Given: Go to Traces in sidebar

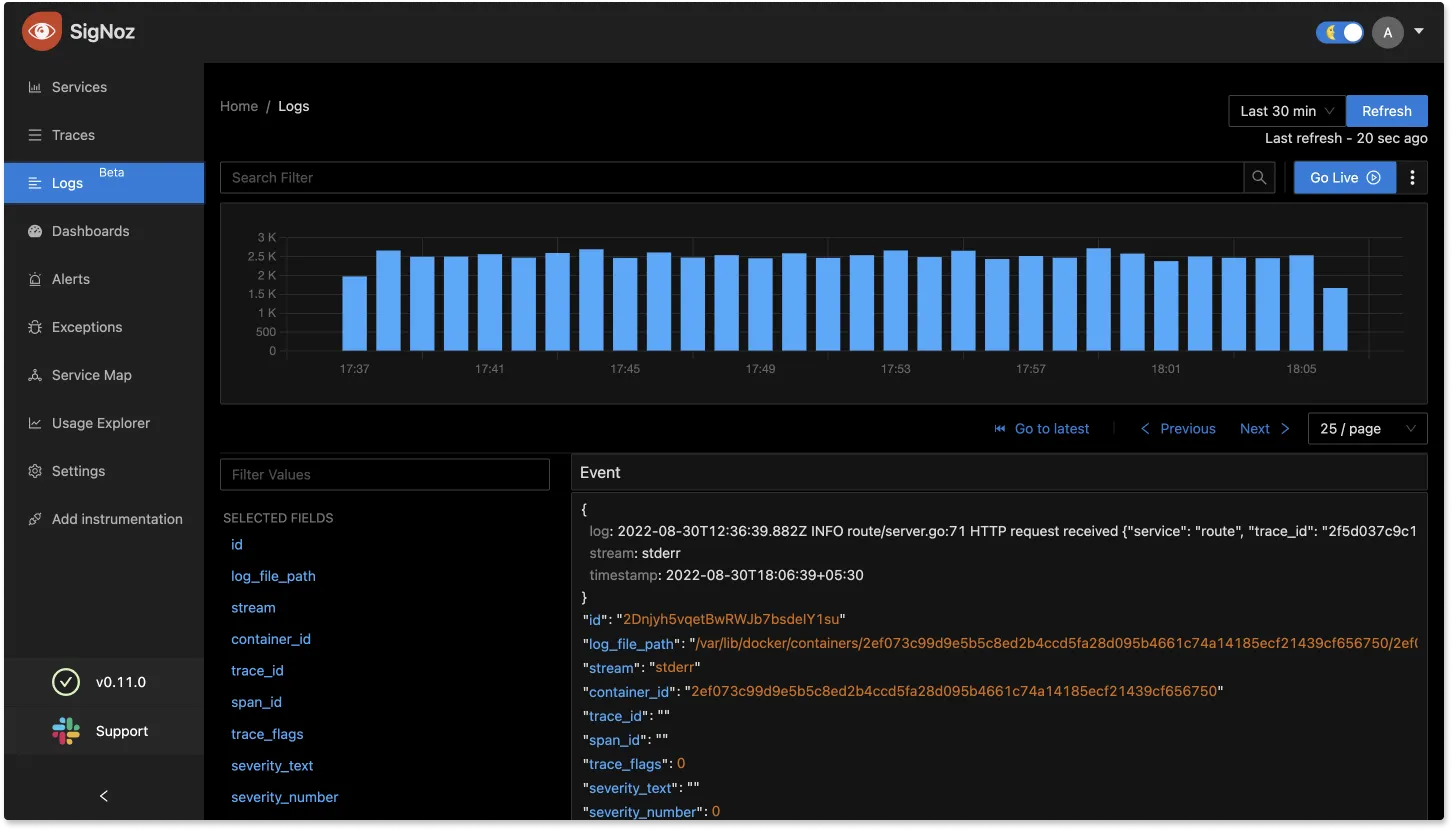Looking at the screenshot, I should 73,135.
